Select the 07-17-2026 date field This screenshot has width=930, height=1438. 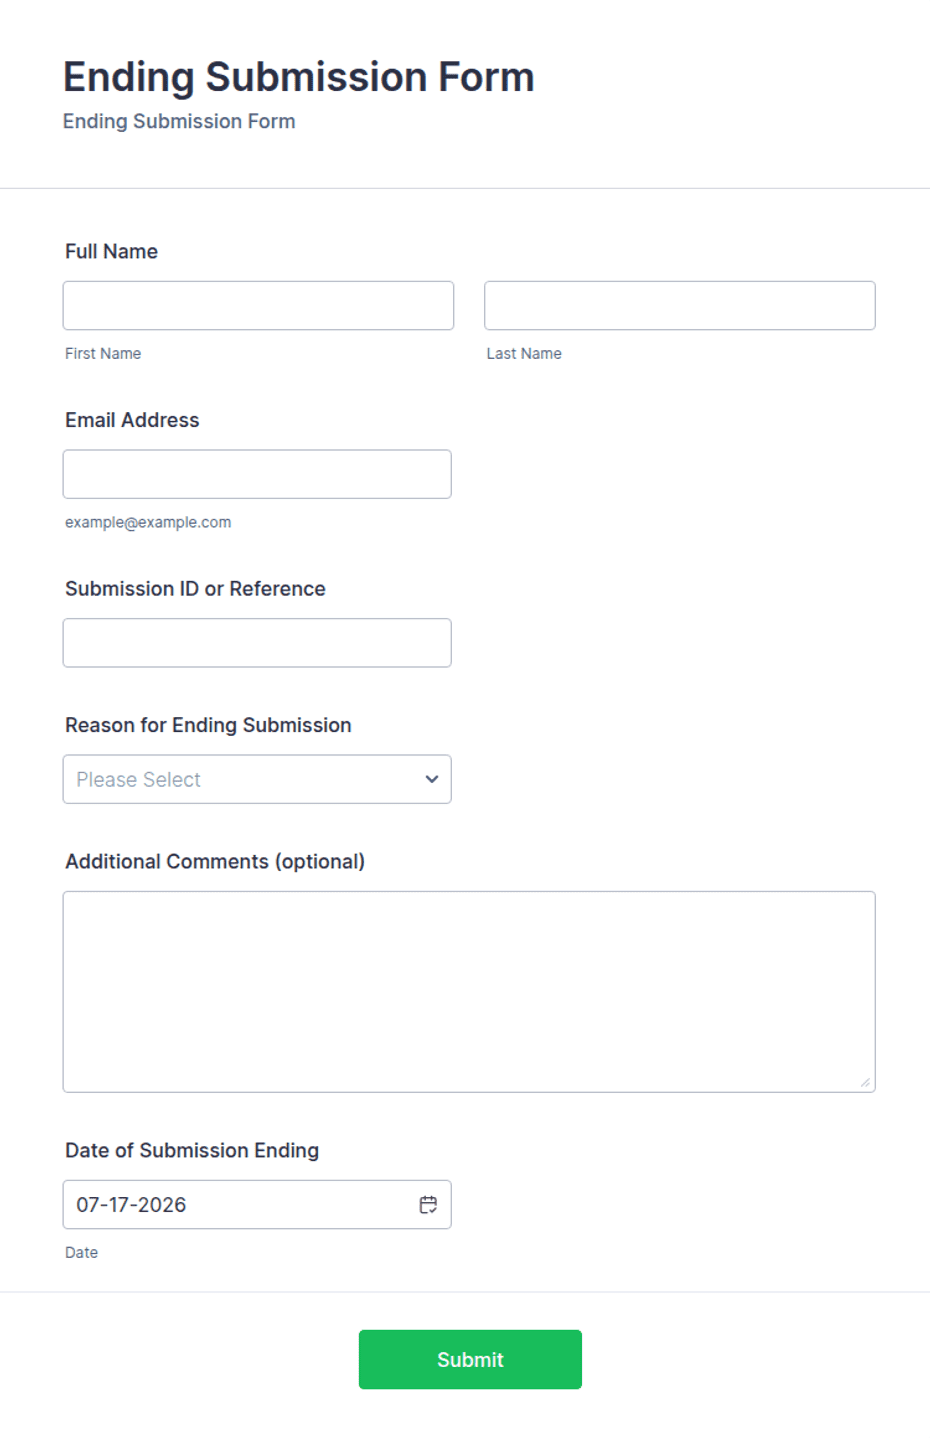click(257, 1204)
